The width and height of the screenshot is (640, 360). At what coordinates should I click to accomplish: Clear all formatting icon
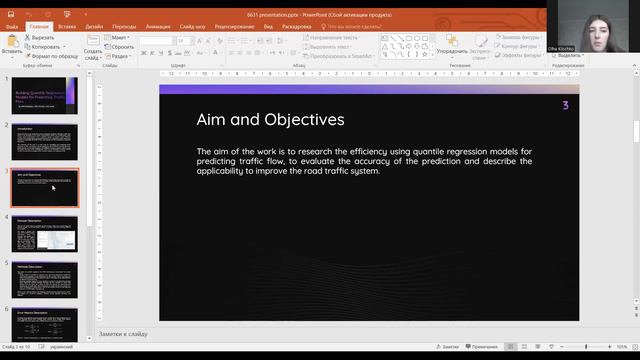(220, 41)
